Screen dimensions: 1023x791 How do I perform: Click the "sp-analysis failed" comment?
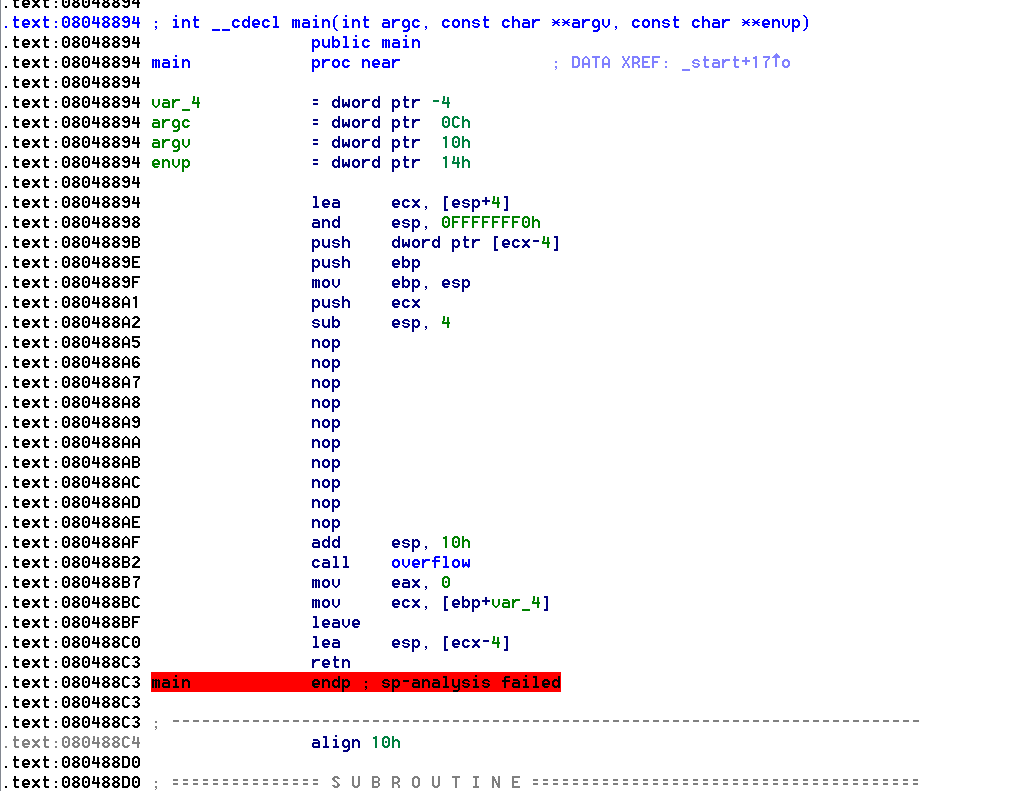pyautogui.click(x=470, y=682)
